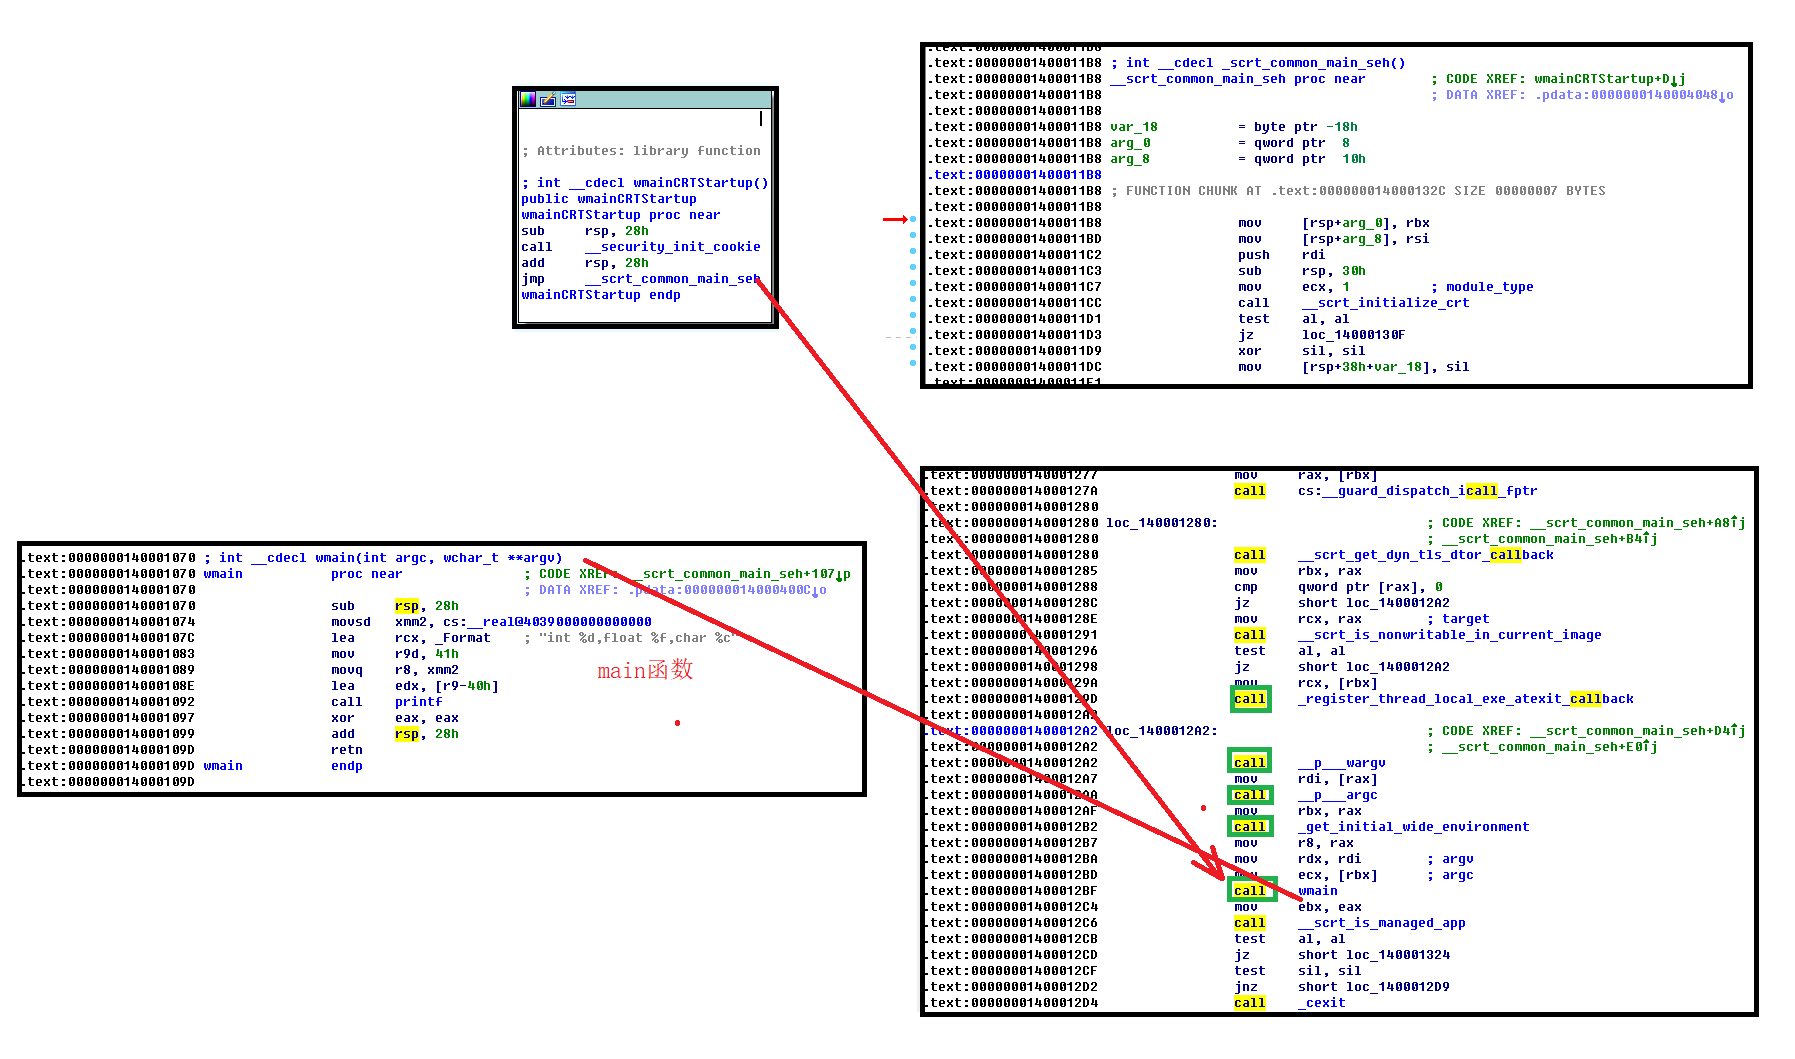Click the 'push rdi' instruction operand
Image resolution: width=1795 pixels, height=1059 pixels.
tap(1314, 255)
